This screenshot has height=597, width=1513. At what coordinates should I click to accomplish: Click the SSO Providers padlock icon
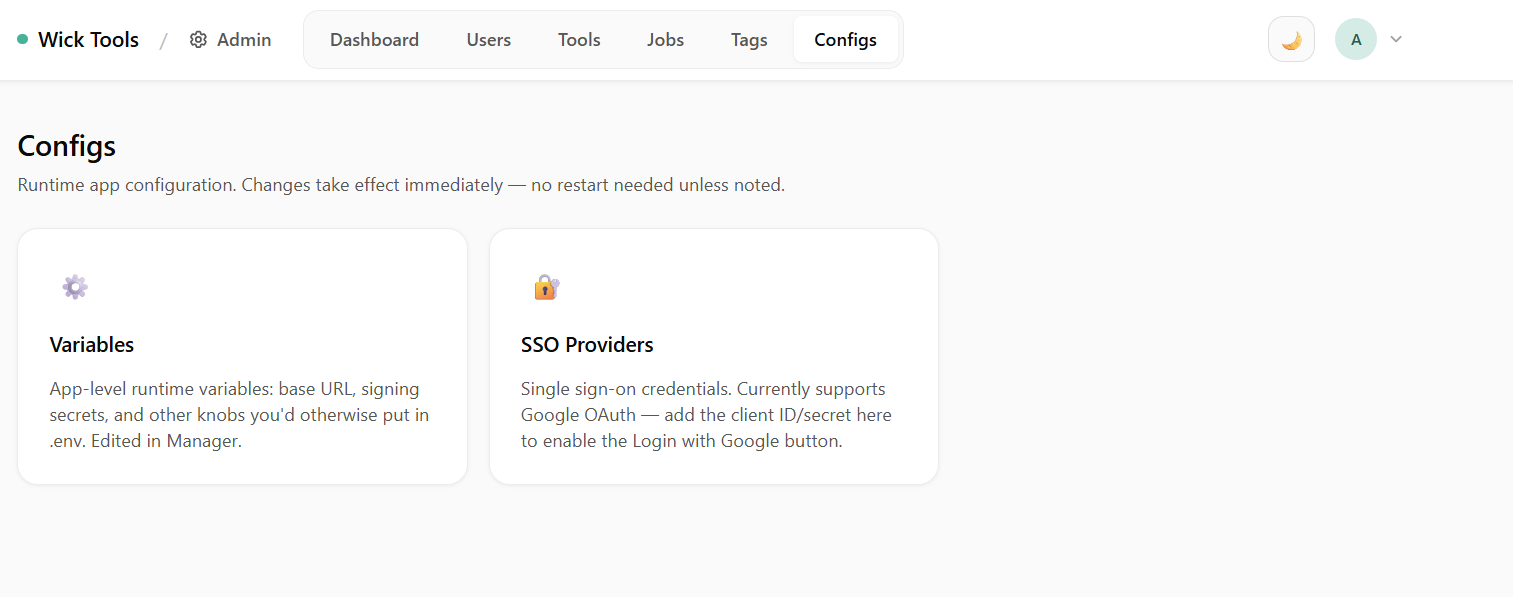546,287
